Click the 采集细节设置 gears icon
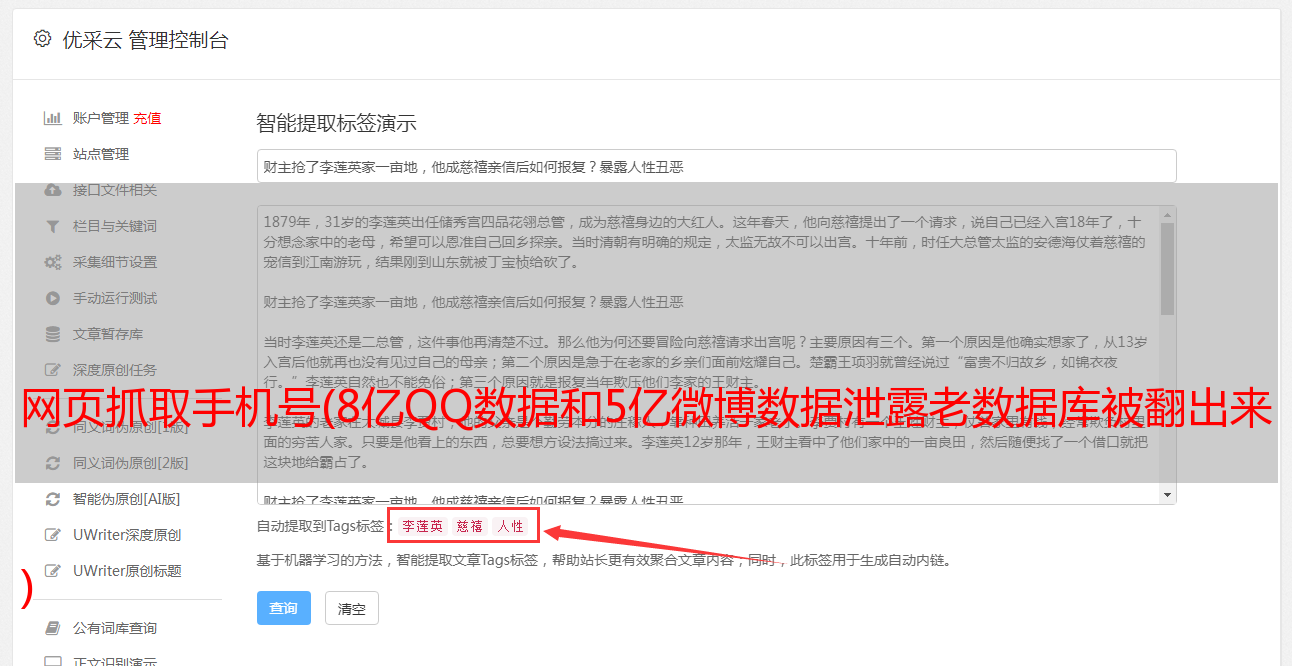This screenshot has height=666, width=1292. 53,262
